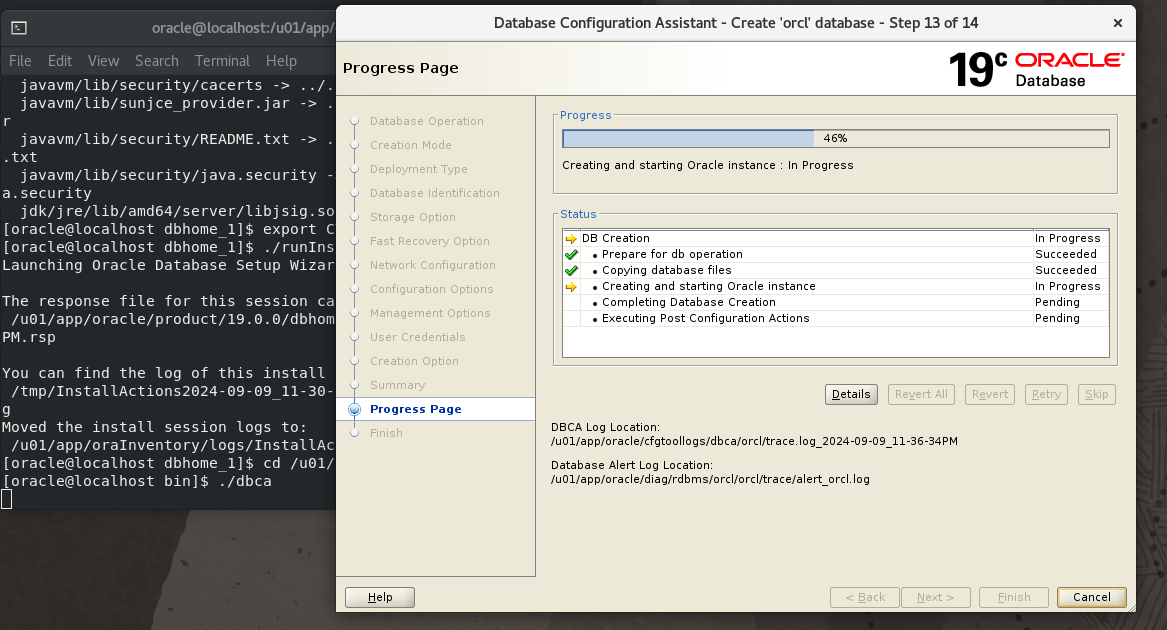Click the terminal icon in the title bar
The image size is (1167, 630).
coord(21,28)
